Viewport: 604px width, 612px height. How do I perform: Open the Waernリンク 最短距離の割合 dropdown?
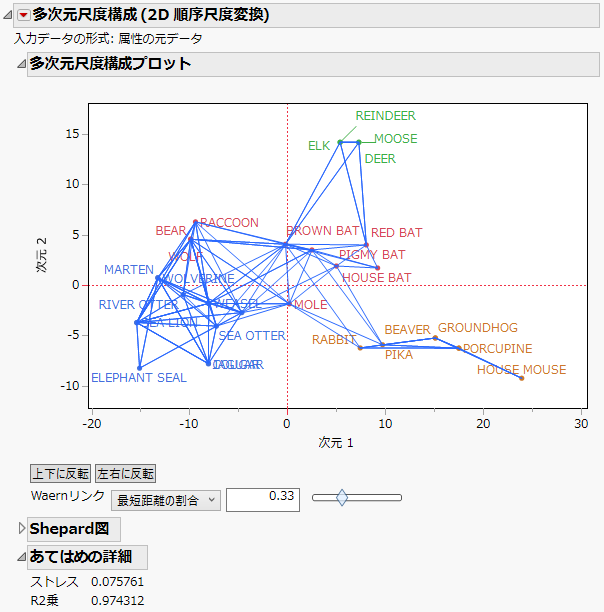click(165, 500)
